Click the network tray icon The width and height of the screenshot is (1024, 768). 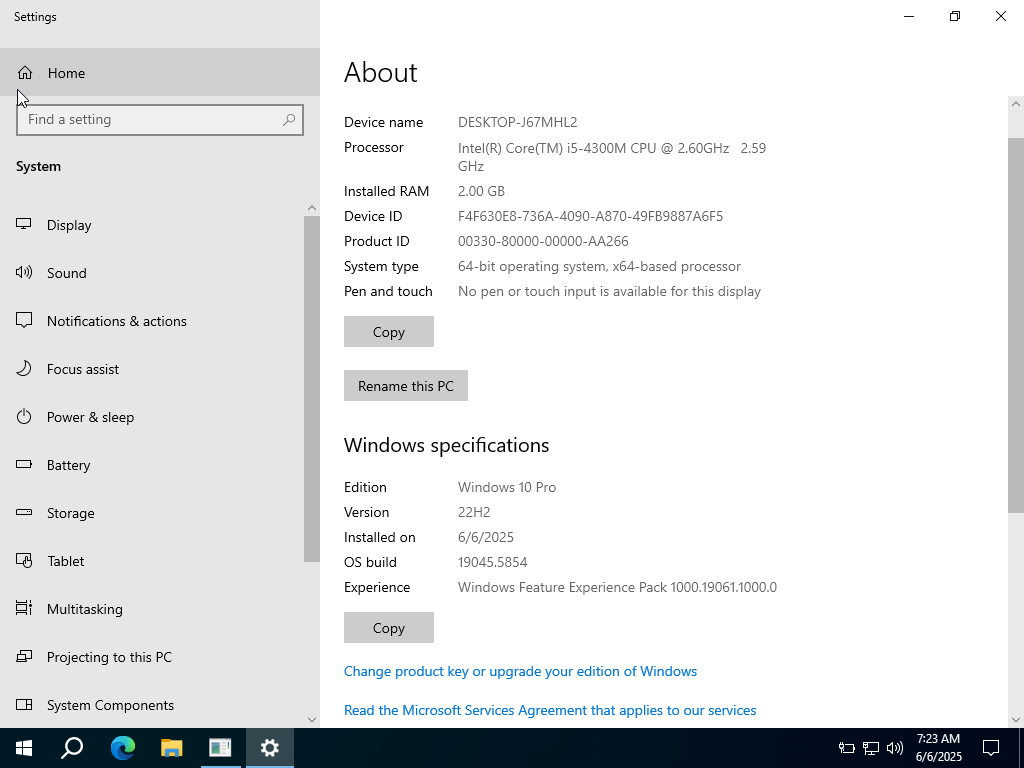point(871,748)
